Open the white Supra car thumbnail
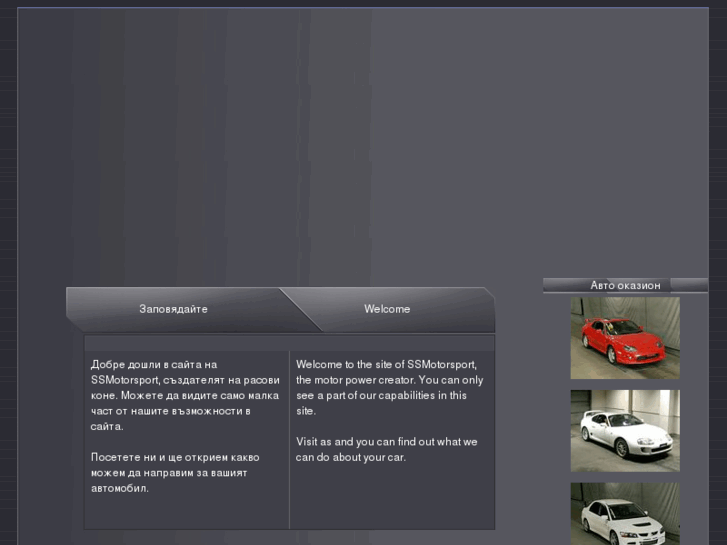The width and height of the screenshot is (727, 545). [625, 431]
